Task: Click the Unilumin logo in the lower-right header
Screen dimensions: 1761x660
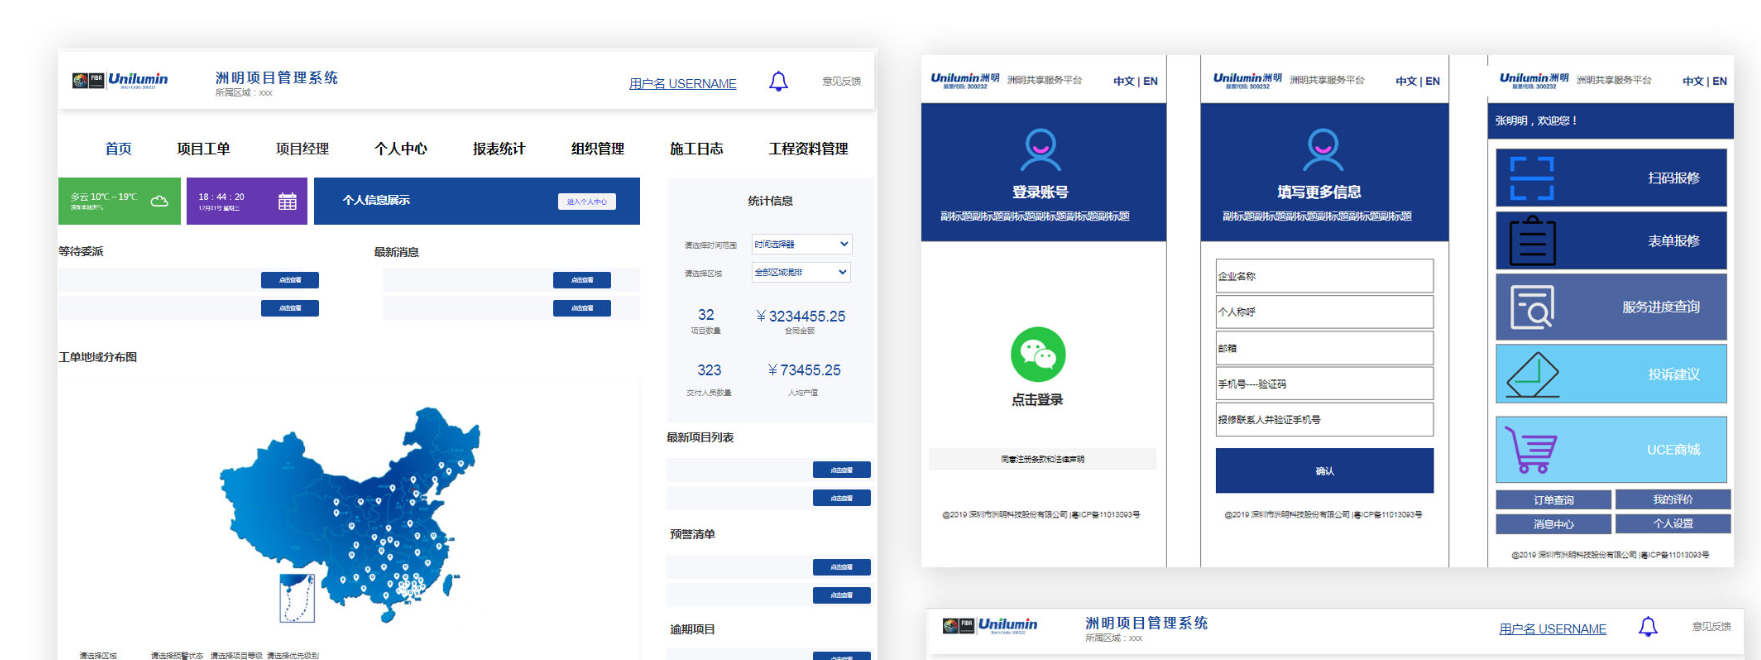Action: point(990,625)
